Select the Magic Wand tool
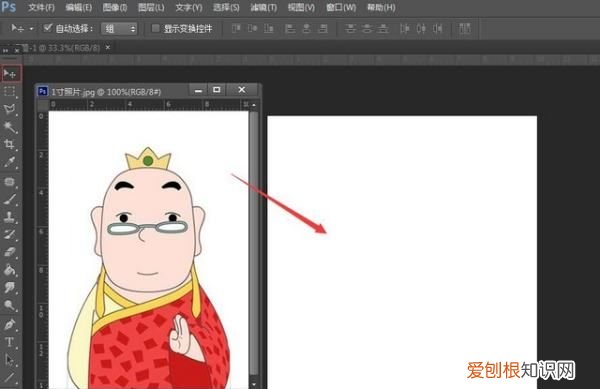The image size is (600, 389). [10, 127]
